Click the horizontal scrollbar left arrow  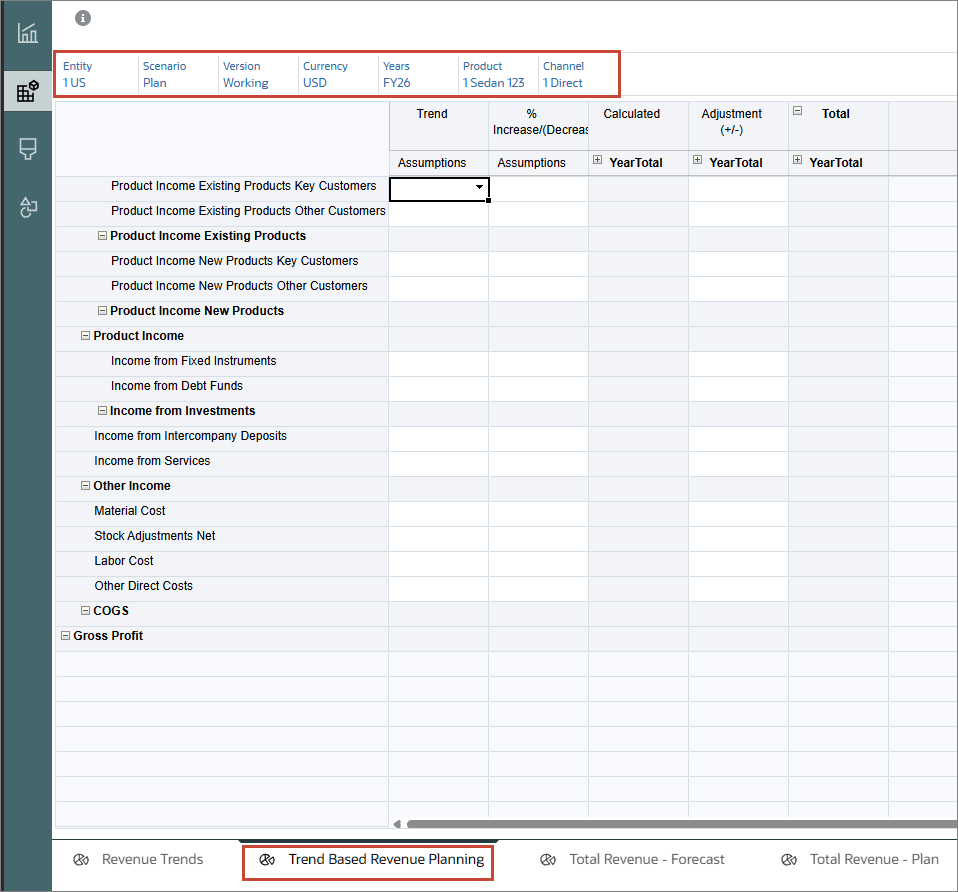397,824
